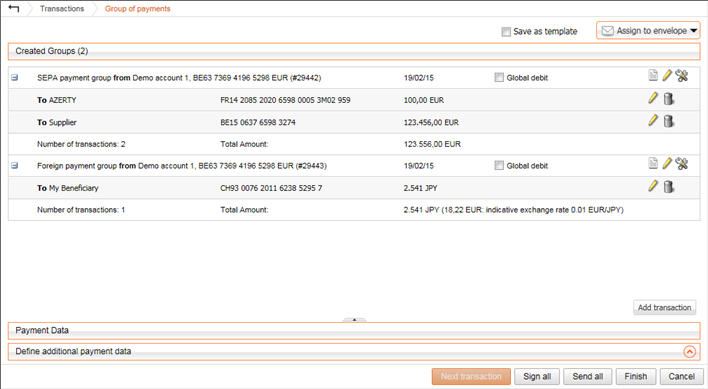Viewport: 708px width, 389px height.
Task: Collapse the Foreign payment group row
Action: [x=15, y=166]
